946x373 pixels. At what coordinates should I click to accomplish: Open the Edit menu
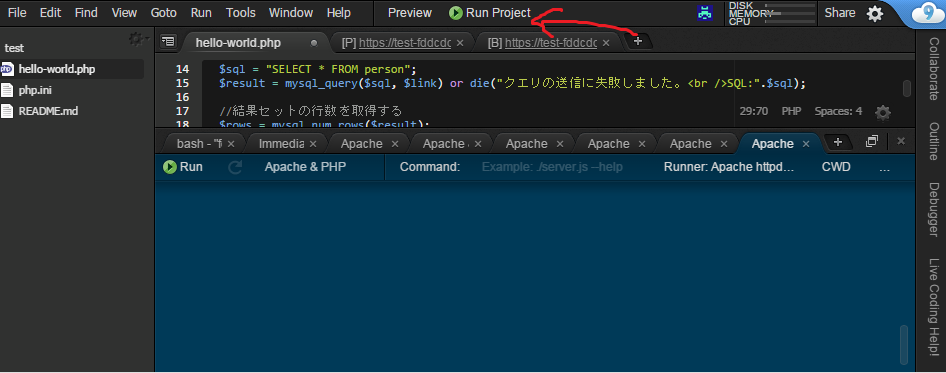coord(50,13)
